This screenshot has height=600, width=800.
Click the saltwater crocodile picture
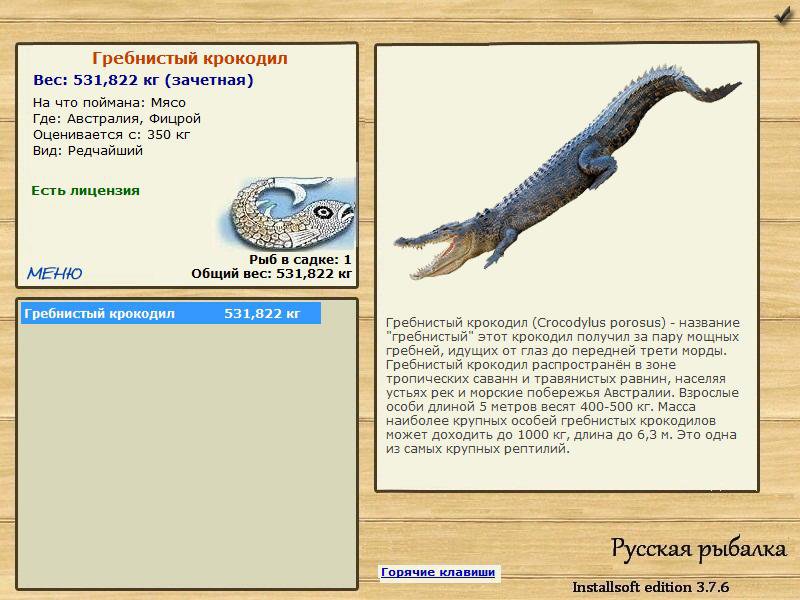567,171
